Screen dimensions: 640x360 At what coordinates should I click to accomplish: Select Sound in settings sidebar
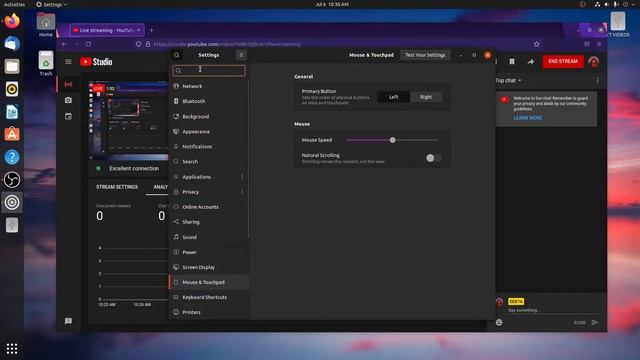click(209, 237)
